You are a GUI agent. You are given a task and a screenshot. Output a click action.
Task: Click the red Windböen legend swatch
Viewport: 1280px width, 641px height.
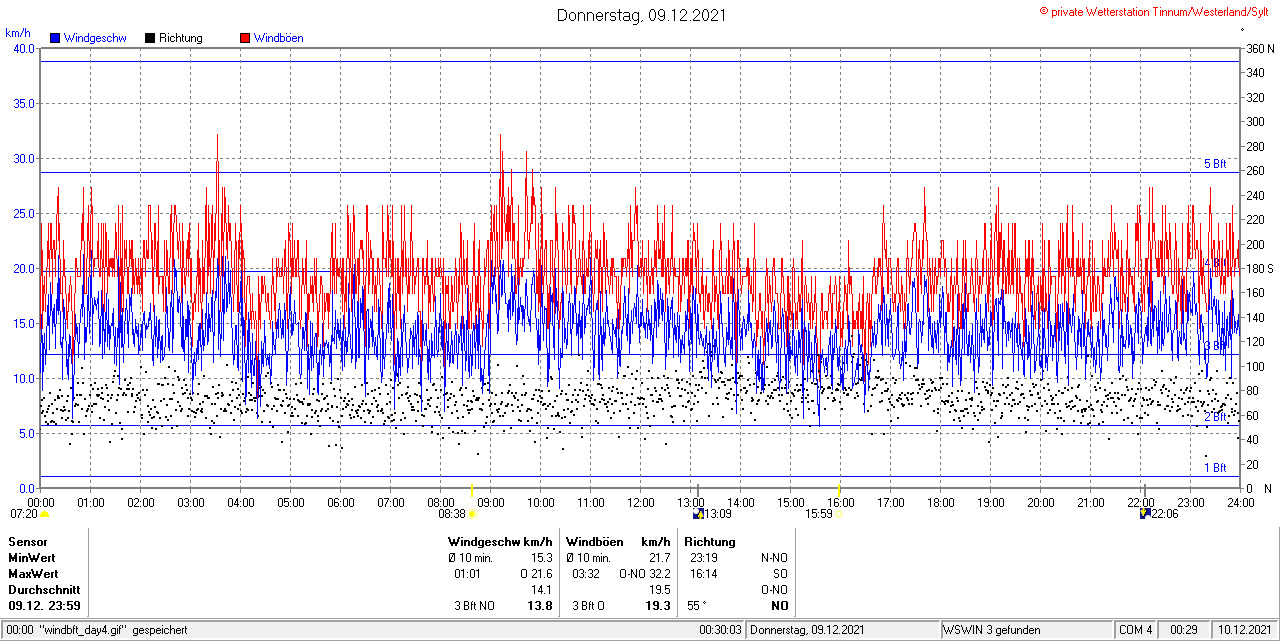[x=245, y=38]
